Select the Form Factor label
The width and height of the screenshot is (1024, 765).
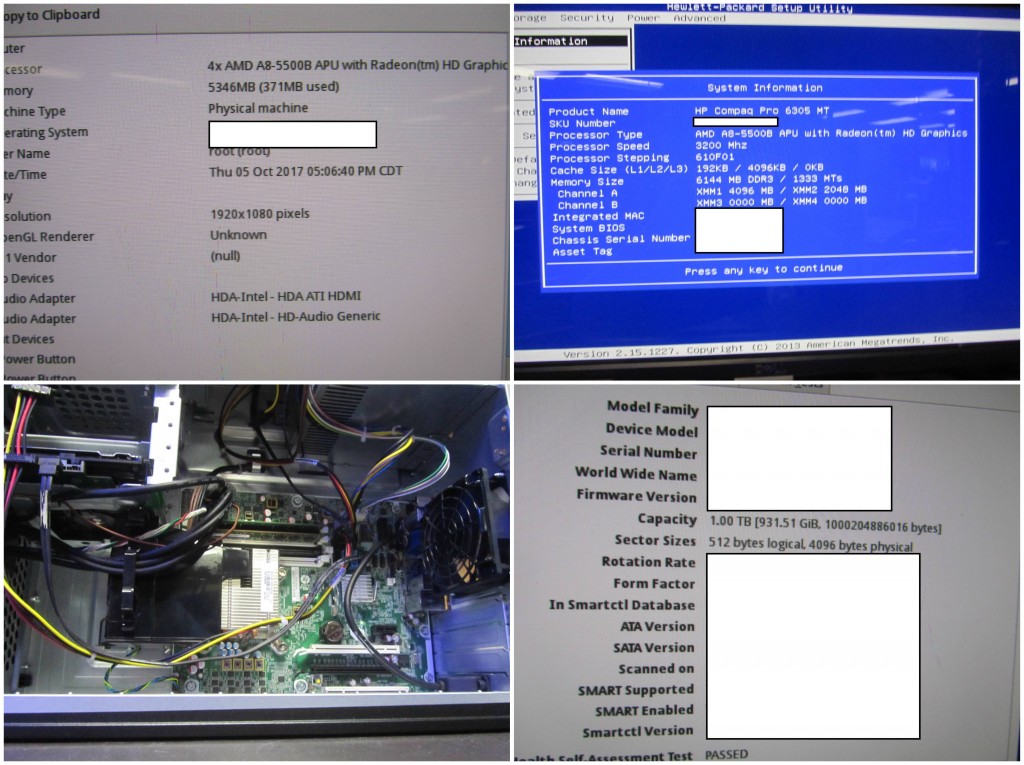click(x=654, y=583)
